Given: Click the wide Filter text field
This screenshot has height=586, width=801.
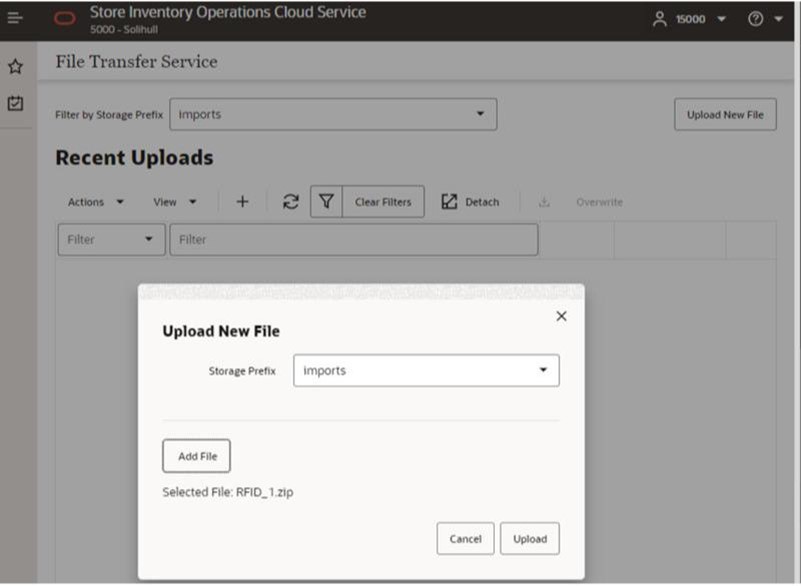Looking at the screenshot, I should pos(354,240).
